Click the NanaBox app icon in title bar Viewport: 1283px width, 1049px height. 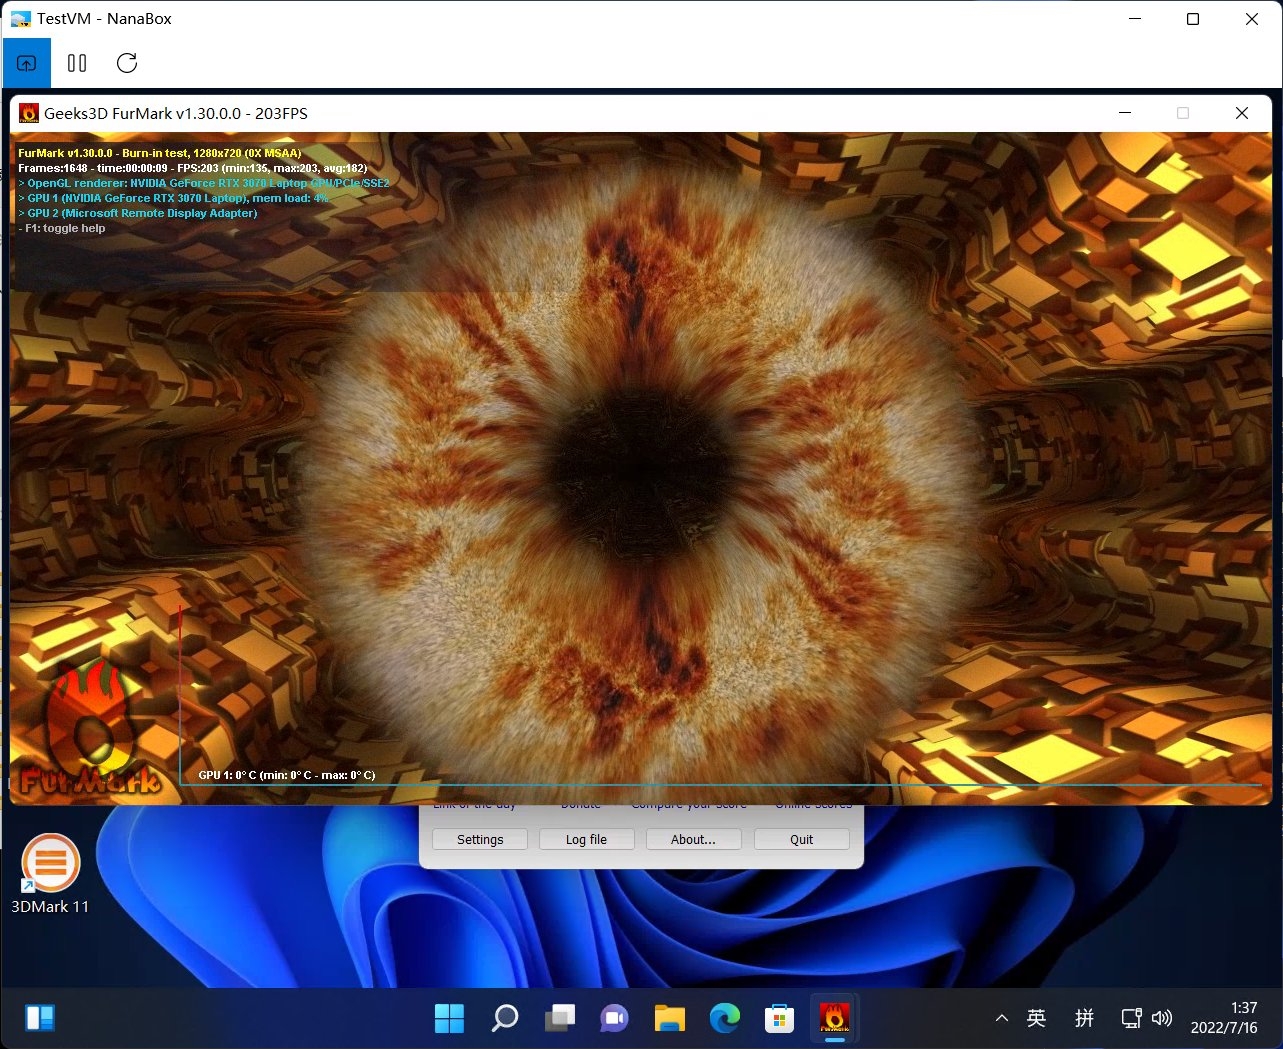pos(20,19)
